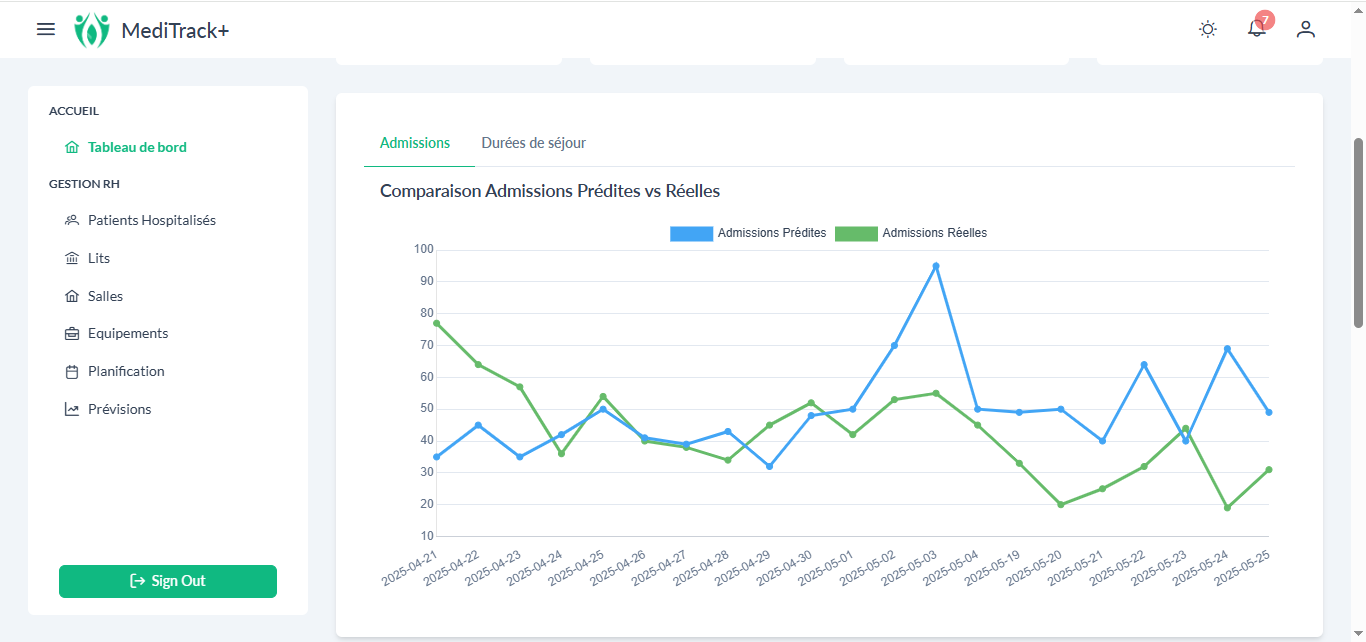This screenshot has height=642, width=1366.
Task: Click the notification badge showing 7
Action: (x=1265, y=20)
